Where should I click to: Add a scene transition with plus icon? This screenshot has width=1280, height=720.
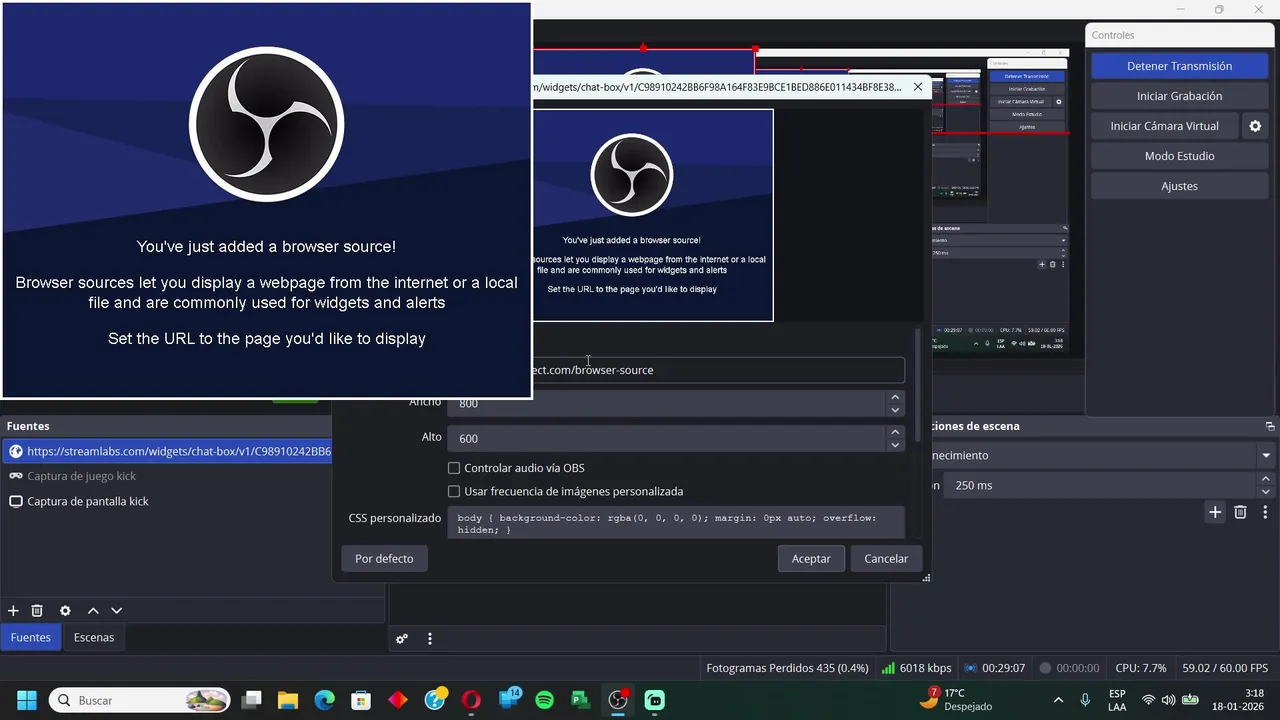[x=1215, y=512]
